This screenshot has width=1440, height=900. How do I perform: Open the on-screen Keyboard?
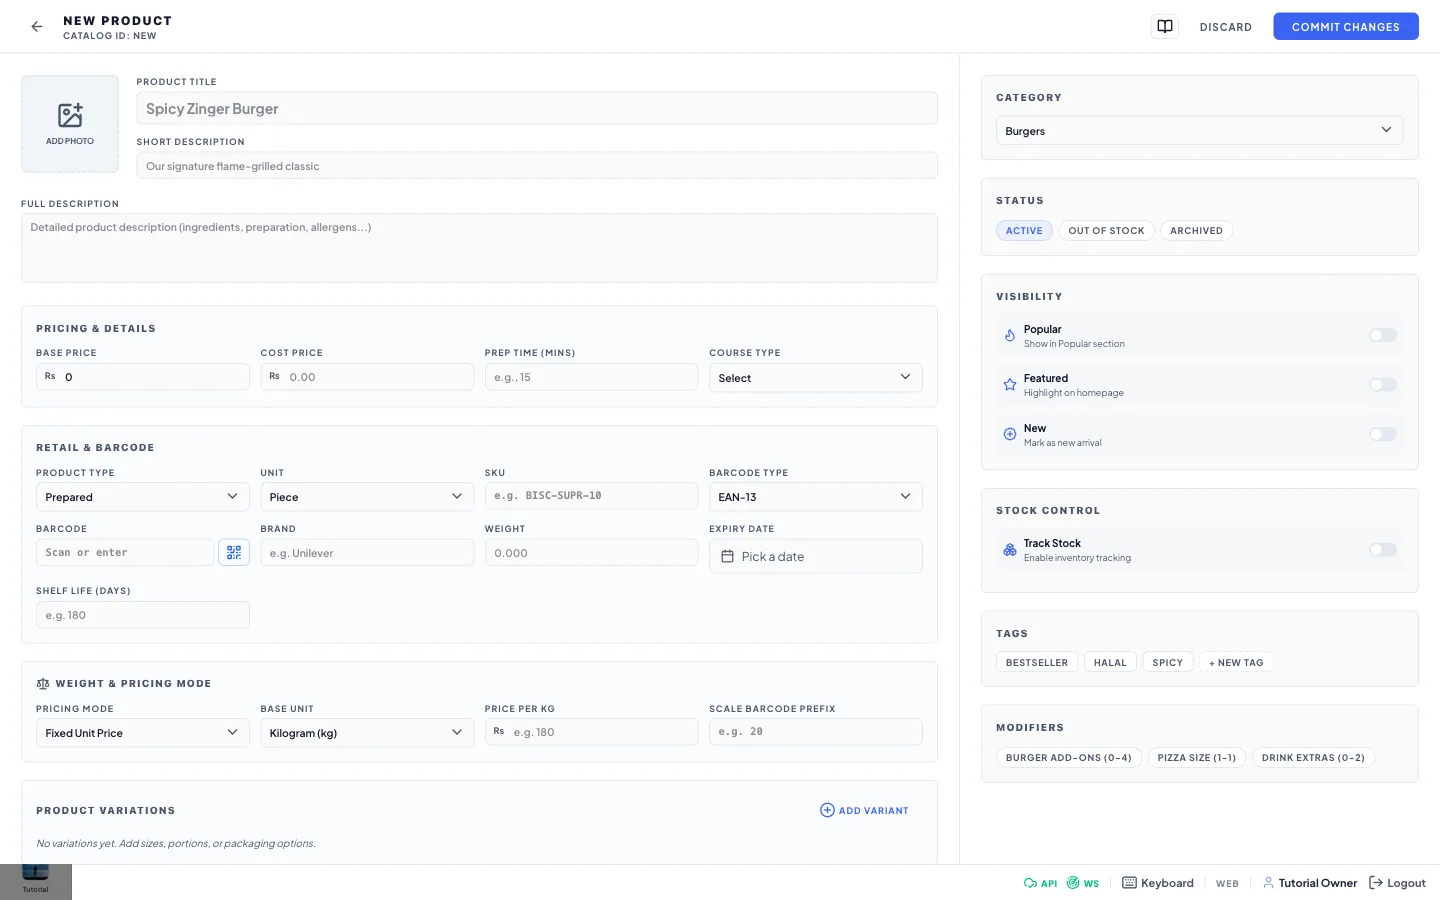coord(1158,883)
